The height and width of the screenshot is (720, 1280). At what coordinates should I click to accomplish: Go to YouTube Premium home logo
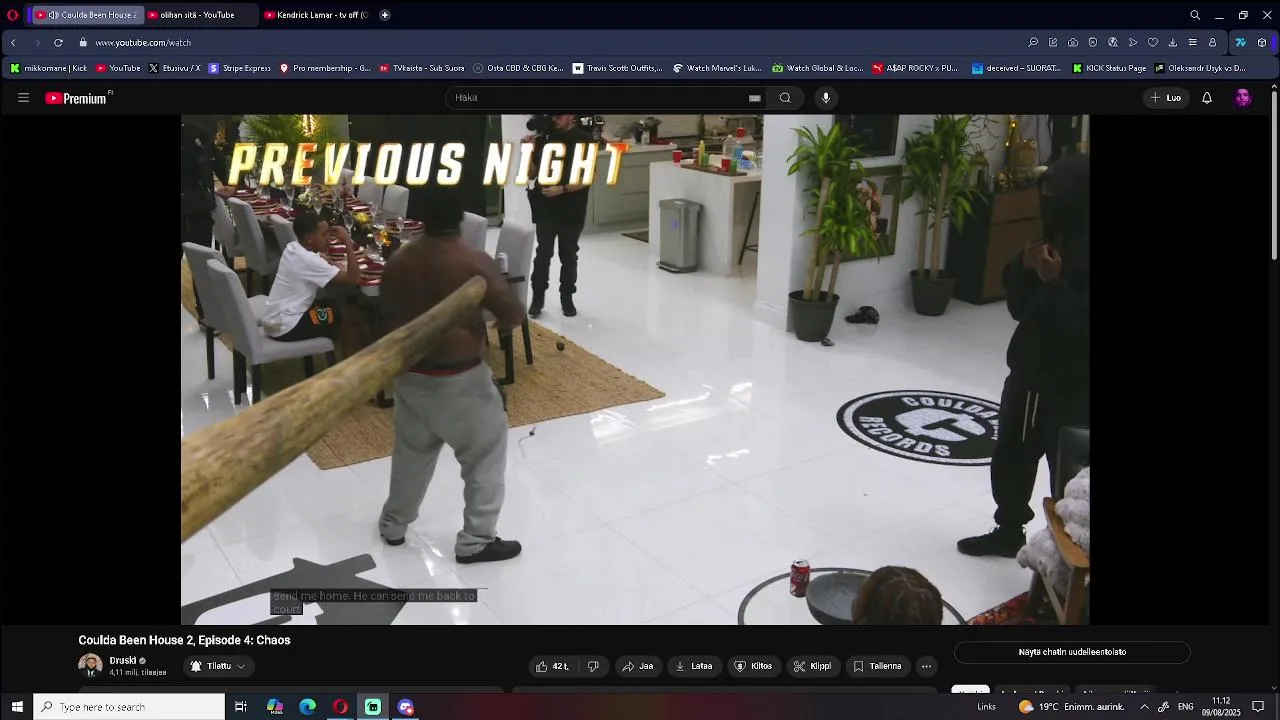(78, 98)
